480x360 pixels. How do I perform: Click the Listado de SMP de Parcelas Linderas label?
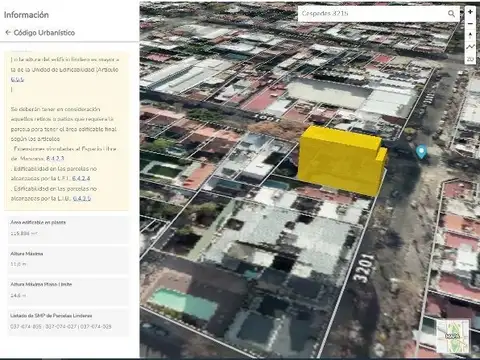pos(51,315)
